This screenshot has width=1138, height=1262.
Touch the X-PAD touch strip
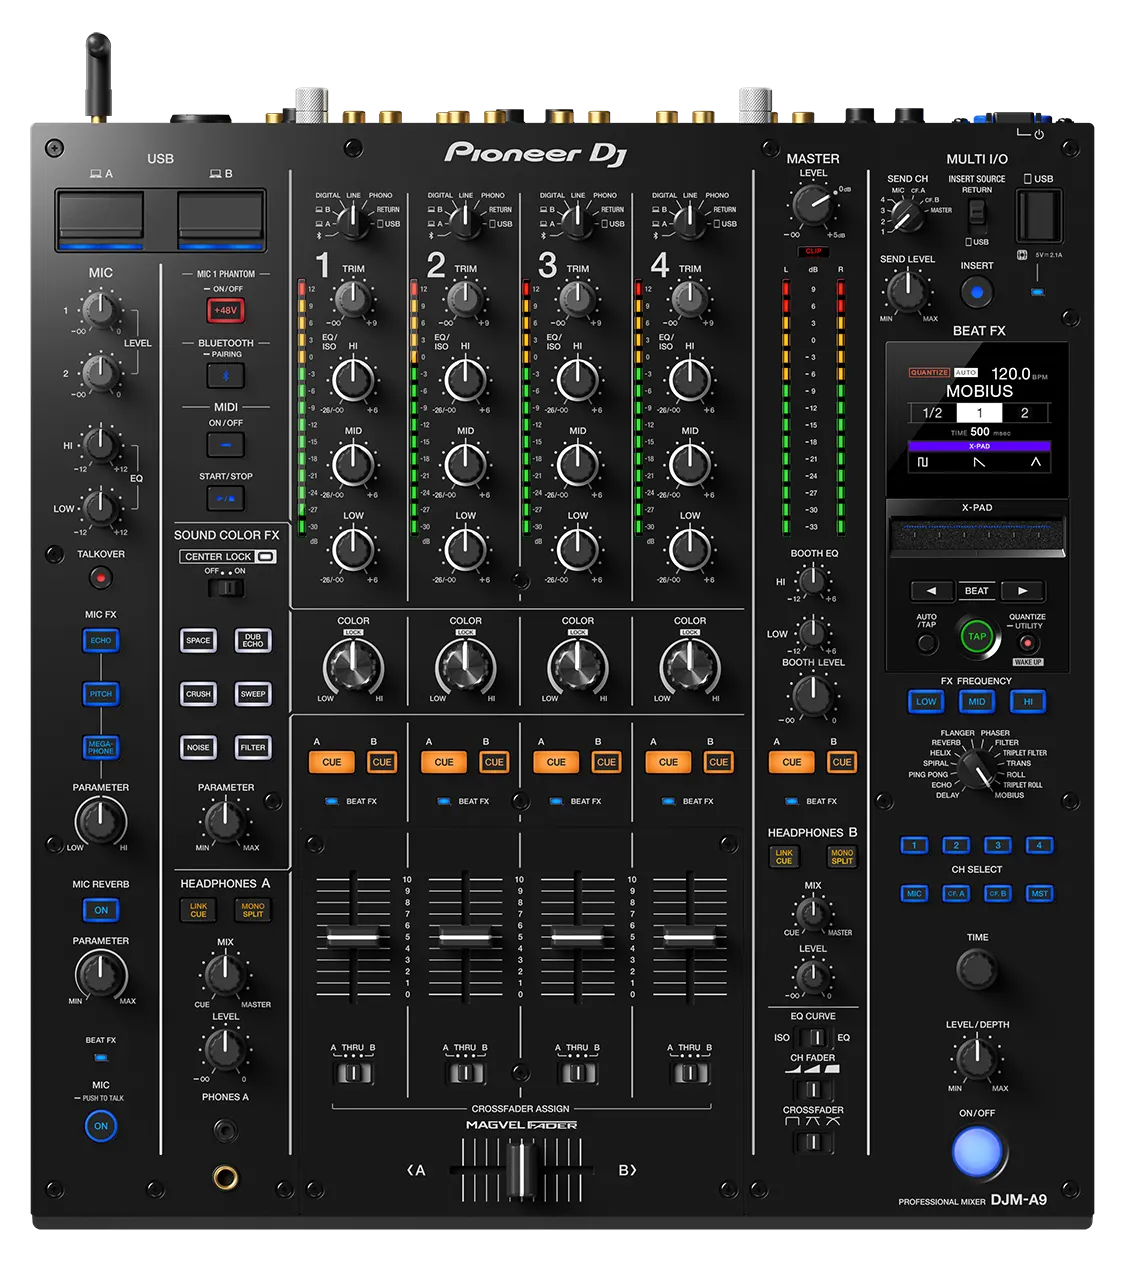pyautogui.click(x=977, y=537)
